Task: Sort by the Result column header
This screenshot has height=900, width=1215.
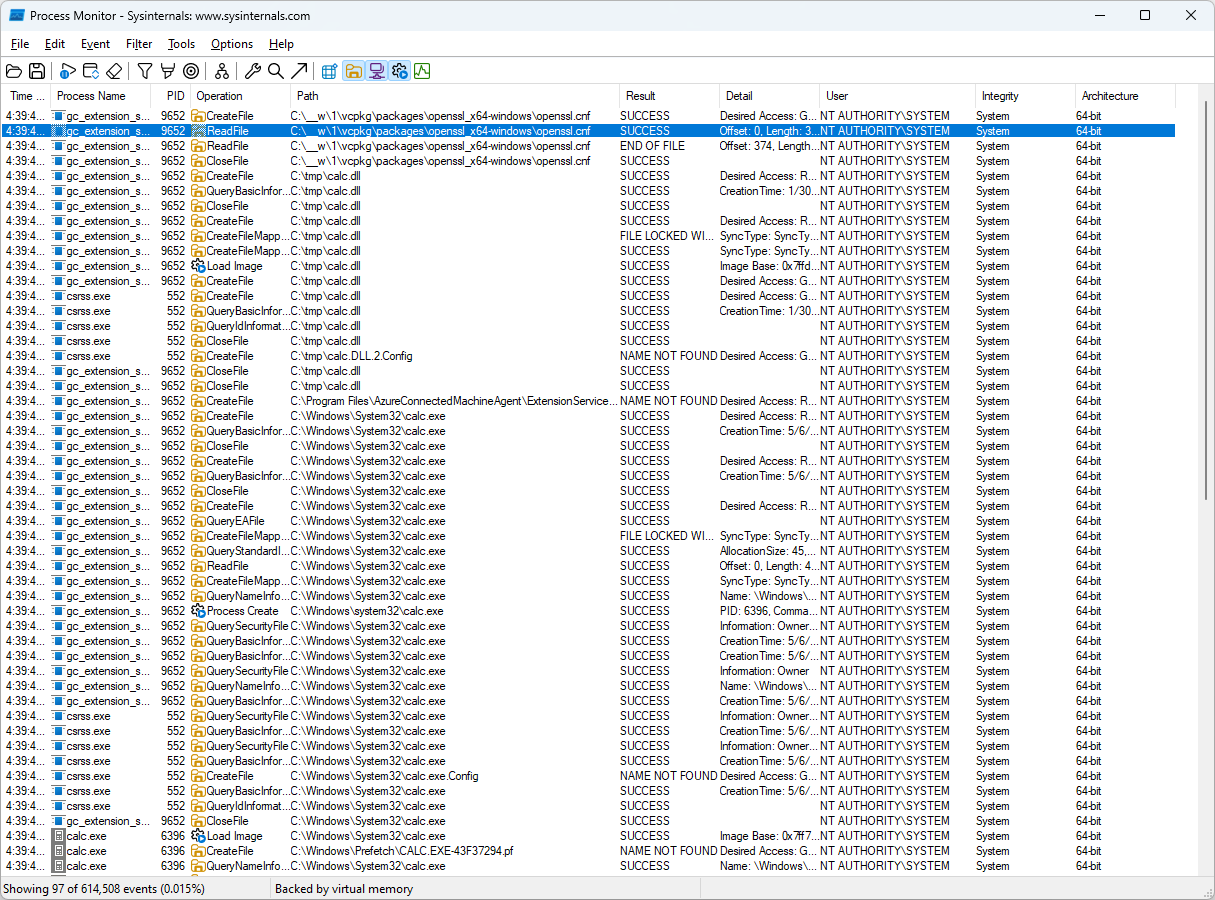Action: coord(641,96)
